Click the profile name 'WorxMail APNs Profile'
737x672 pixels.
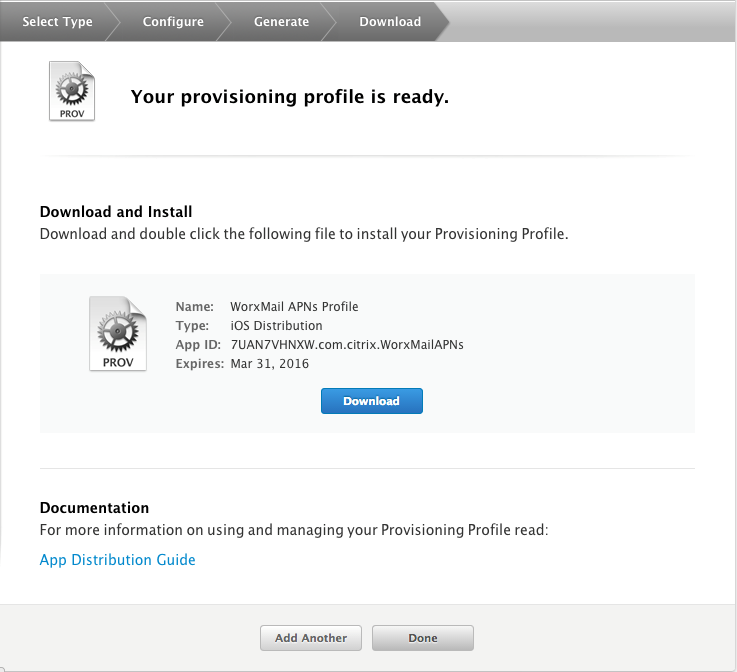tap(294, 307)
